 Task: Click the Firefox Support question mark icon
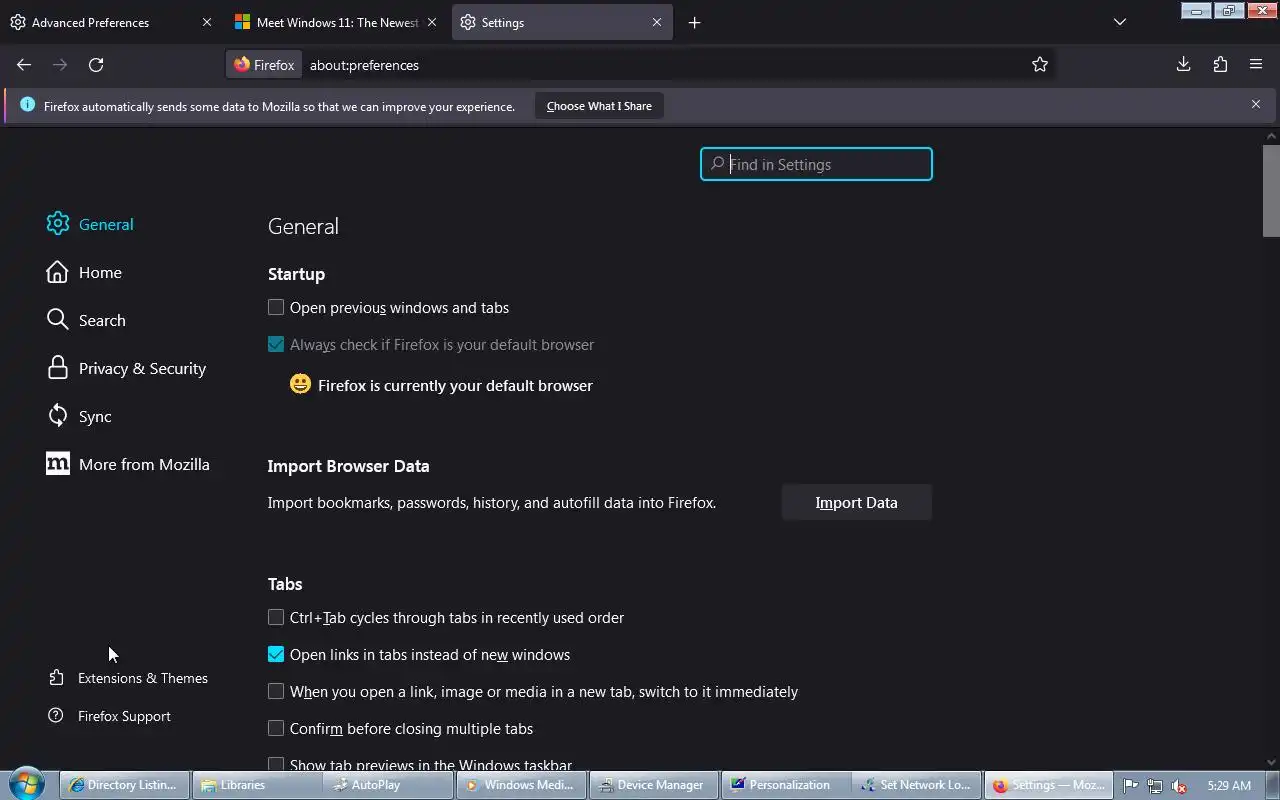56,716
